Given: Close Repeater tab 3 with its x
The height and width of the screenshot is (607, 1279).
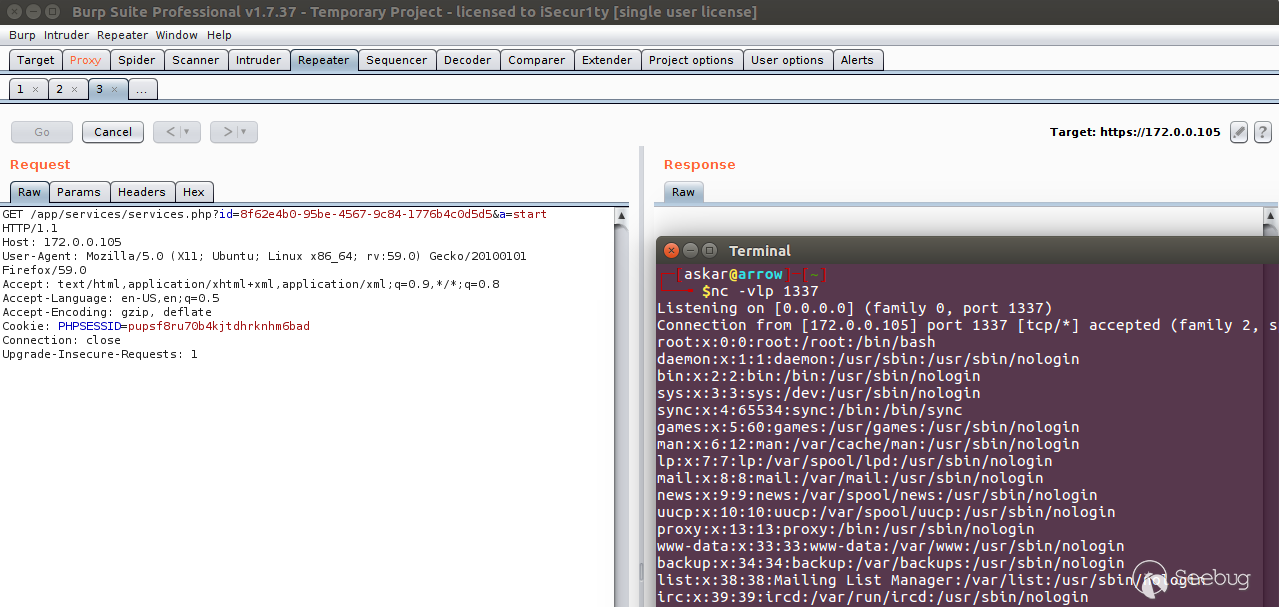Looking at the screenshot, I should (114, 89).
